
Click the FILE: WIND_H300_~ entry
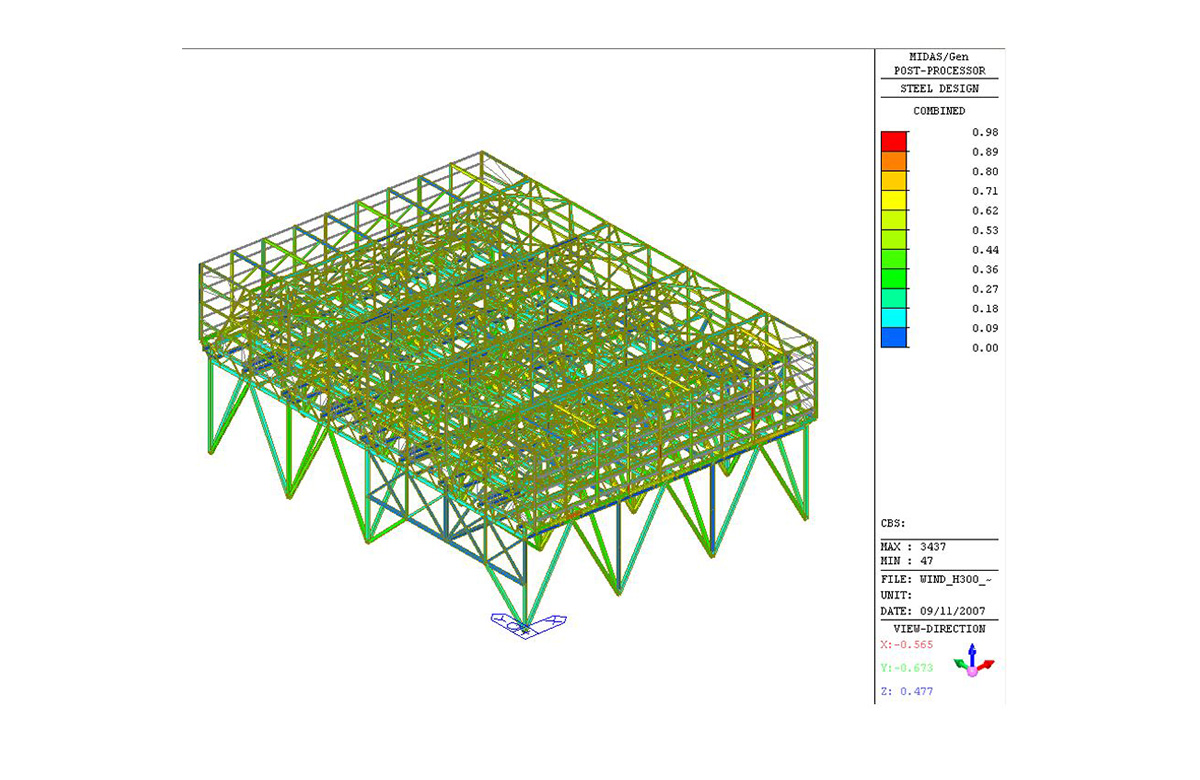pos(936,579)
